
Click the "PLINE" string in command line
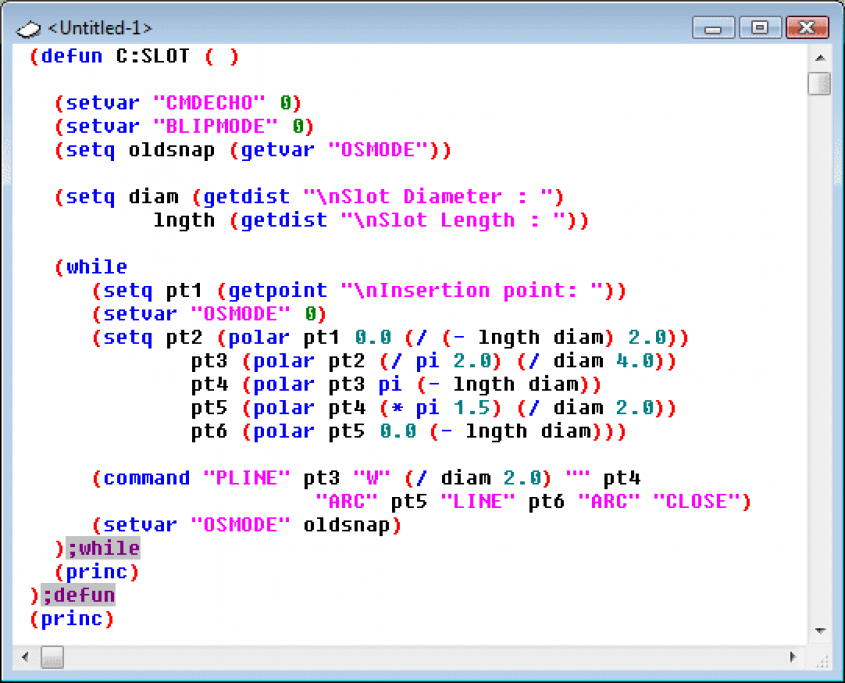coord(247,478)
